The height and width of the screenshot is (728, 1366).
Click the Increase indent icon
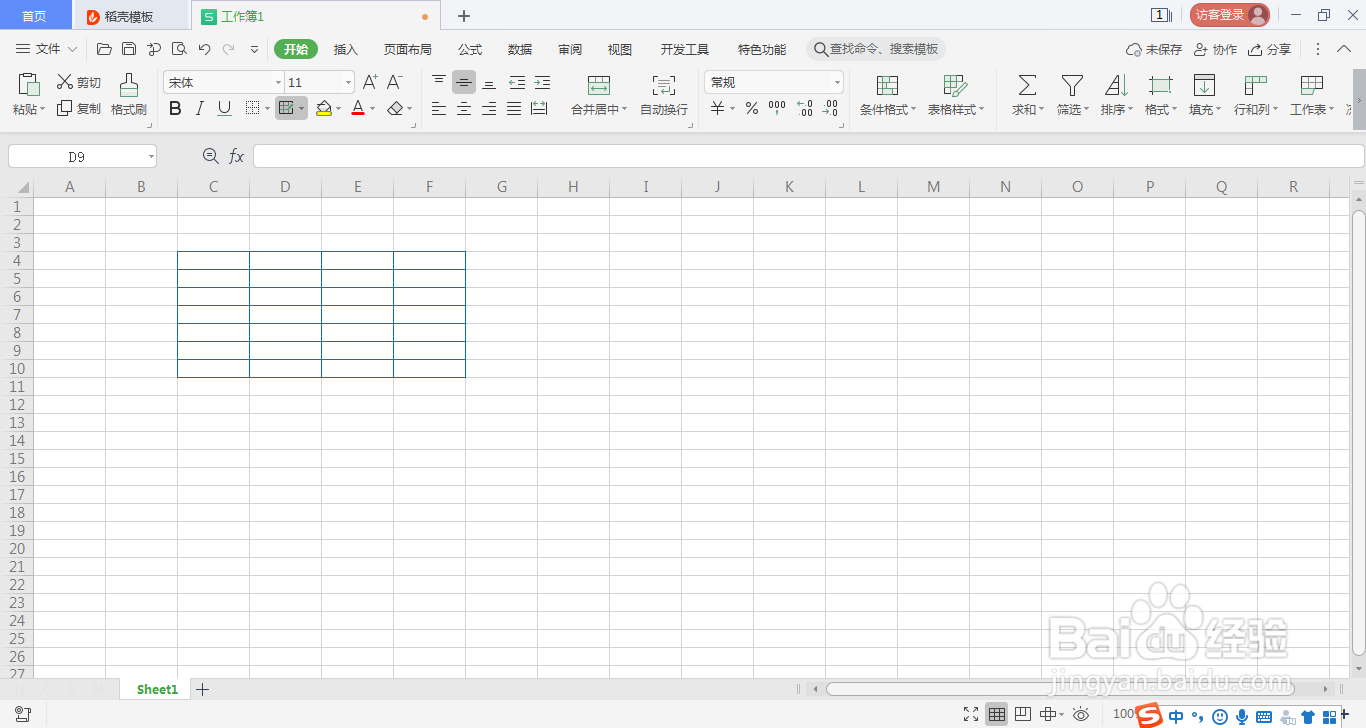pyautogui.click(x=542, y=82)
